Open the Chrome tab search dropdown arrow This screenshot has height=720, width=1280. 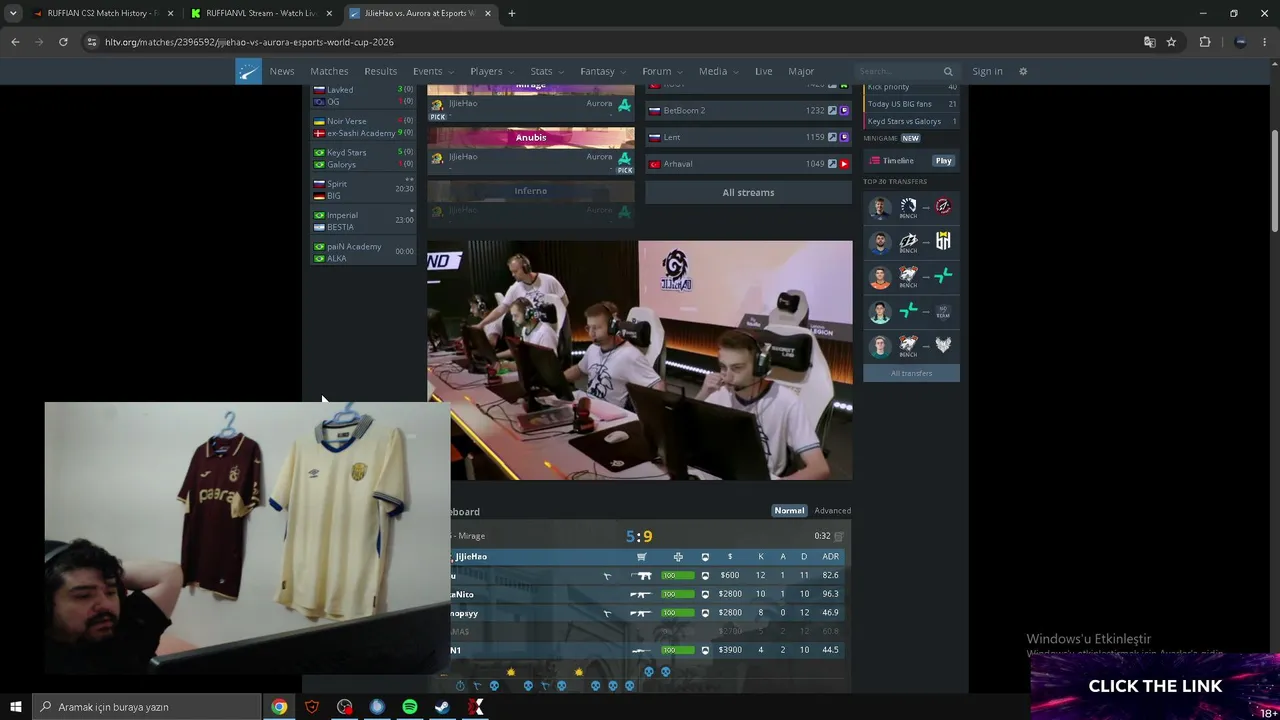tap(13, 13)
